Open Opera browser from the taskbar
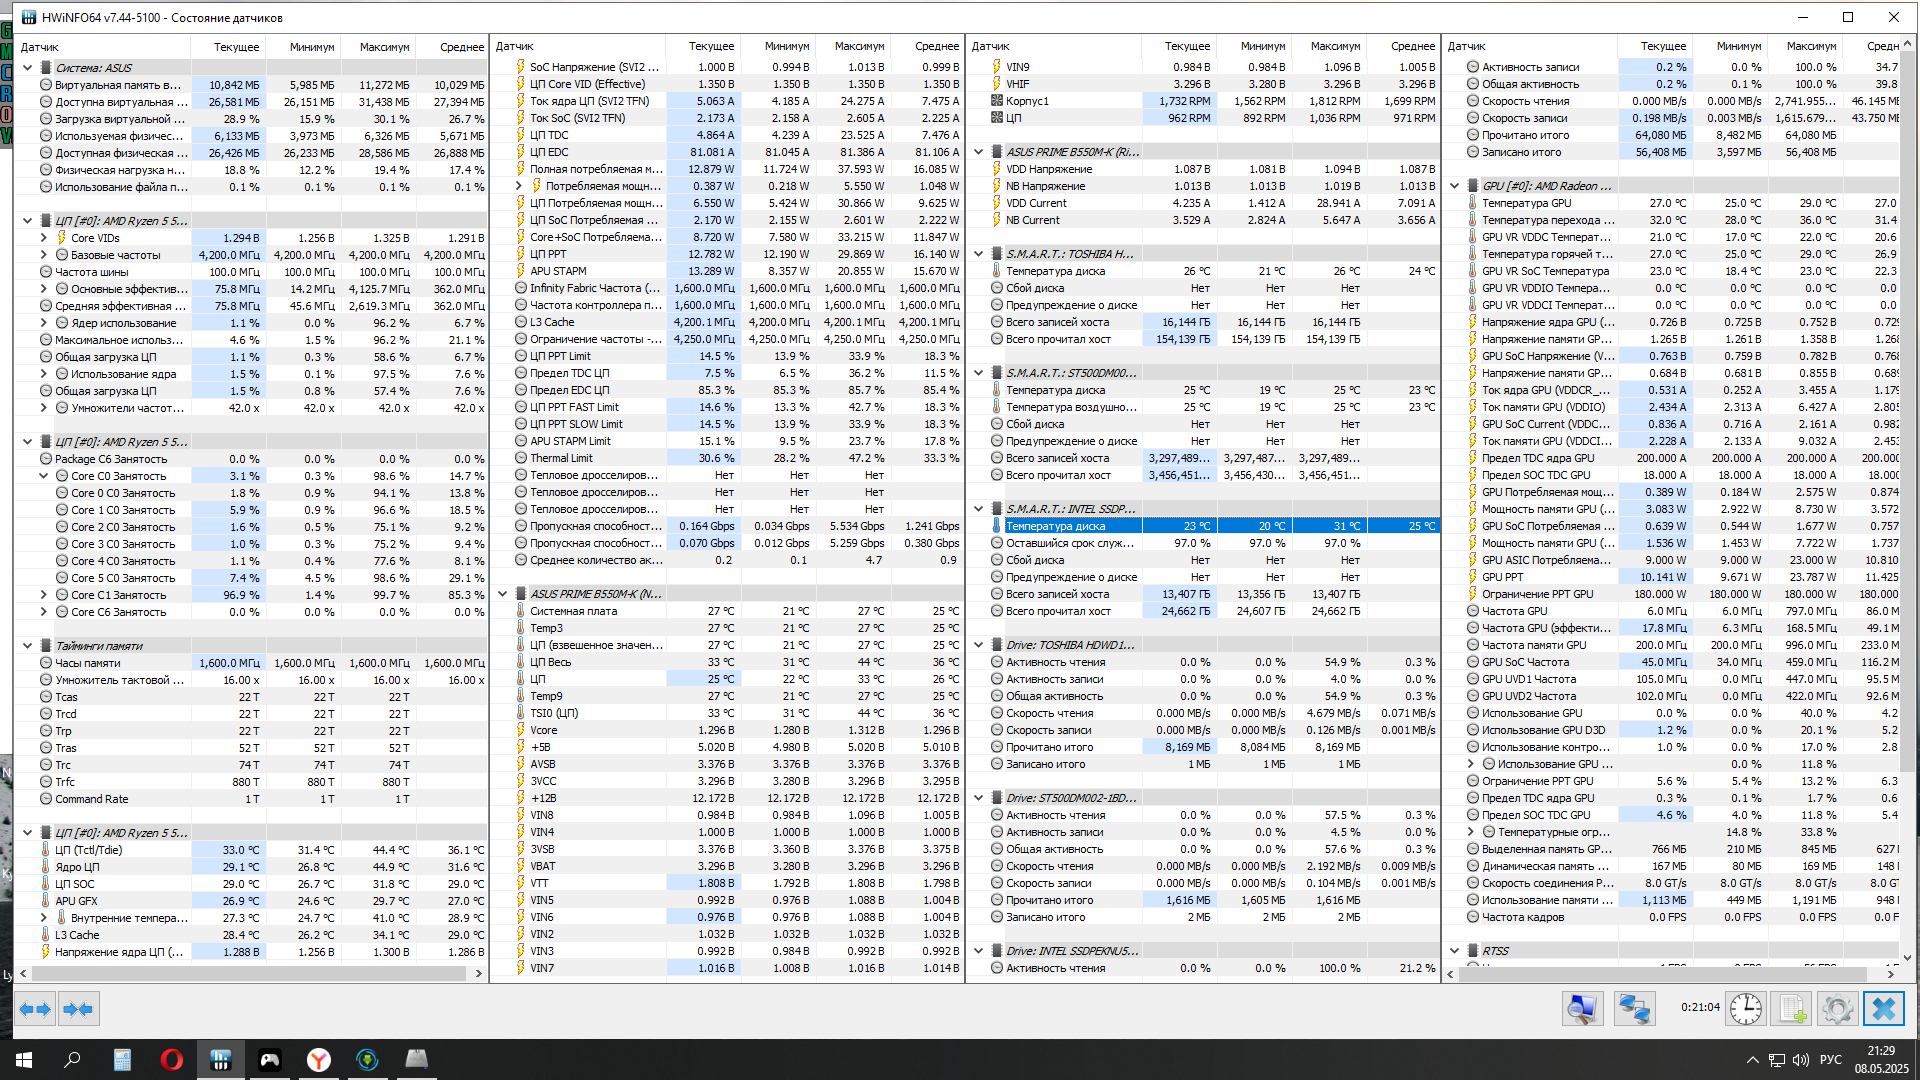 [172, 1060]
